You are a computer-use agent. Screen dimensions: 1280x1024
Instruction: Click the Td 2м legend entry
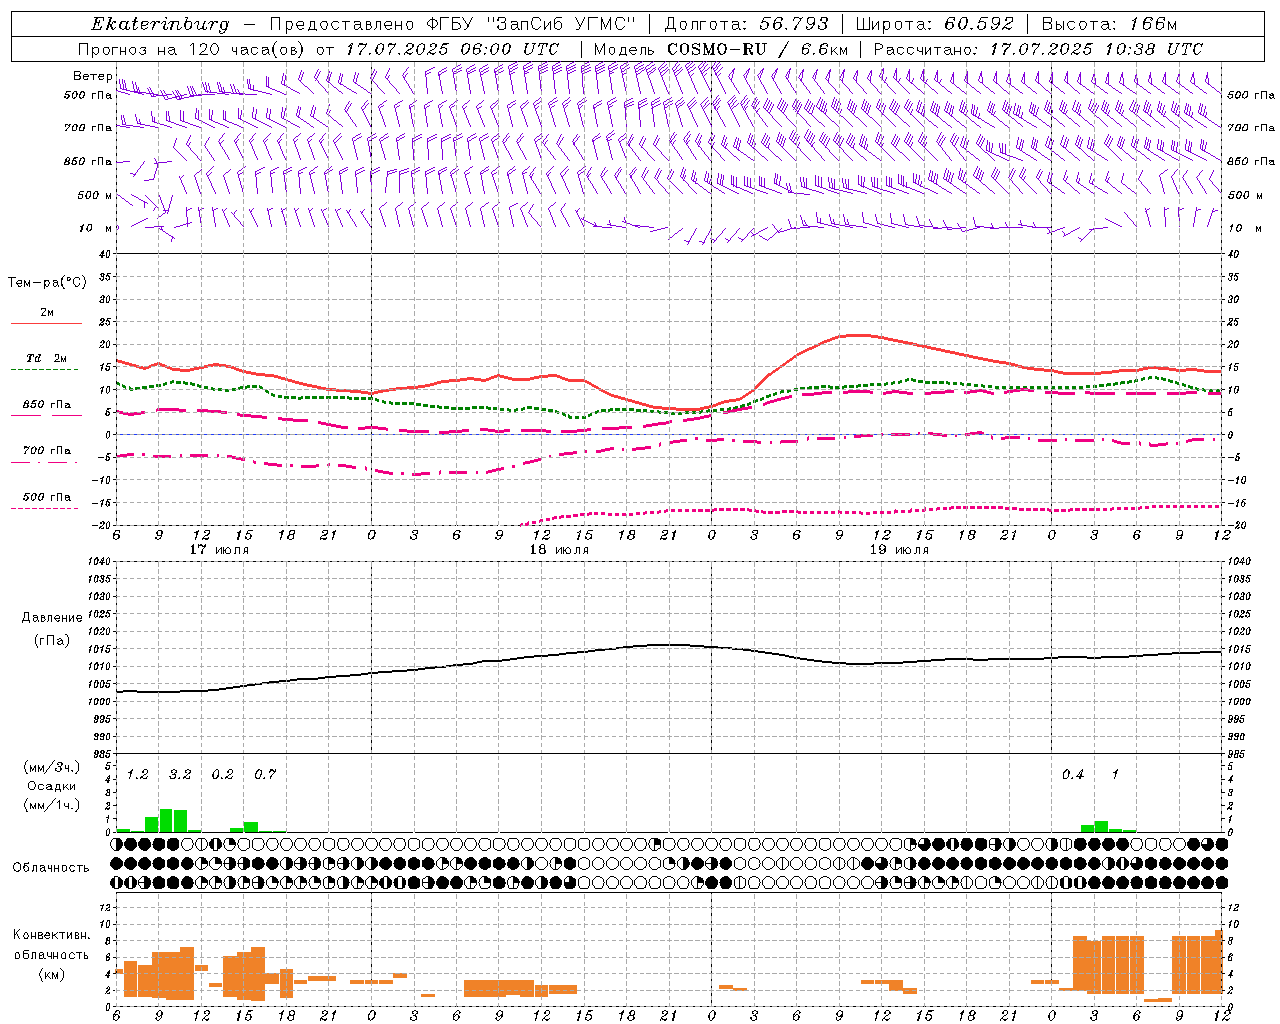click(47, 358)
